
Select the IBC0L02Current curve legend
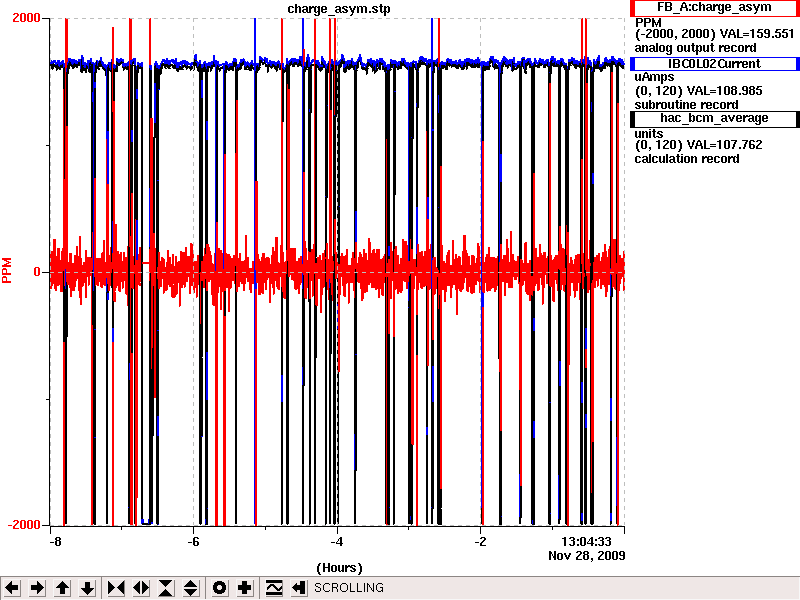coord(714,64)
